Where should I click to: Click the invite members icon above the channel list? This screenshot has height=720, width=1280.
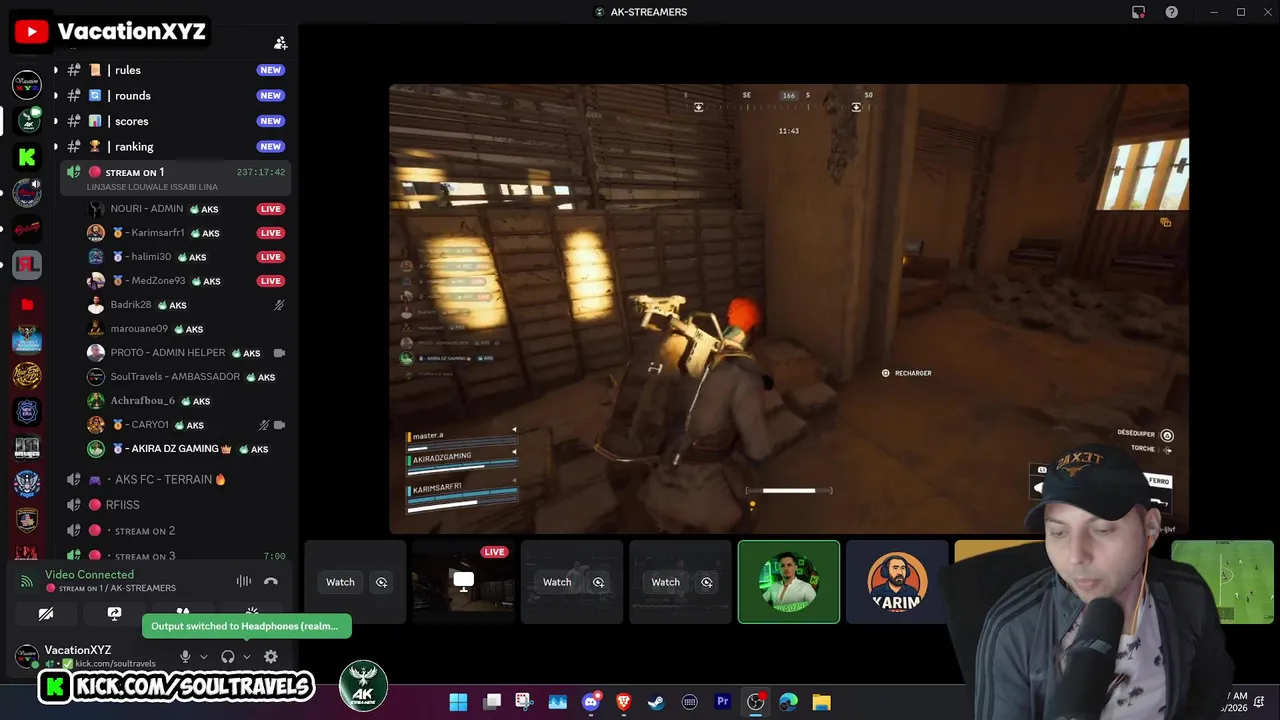281,43
